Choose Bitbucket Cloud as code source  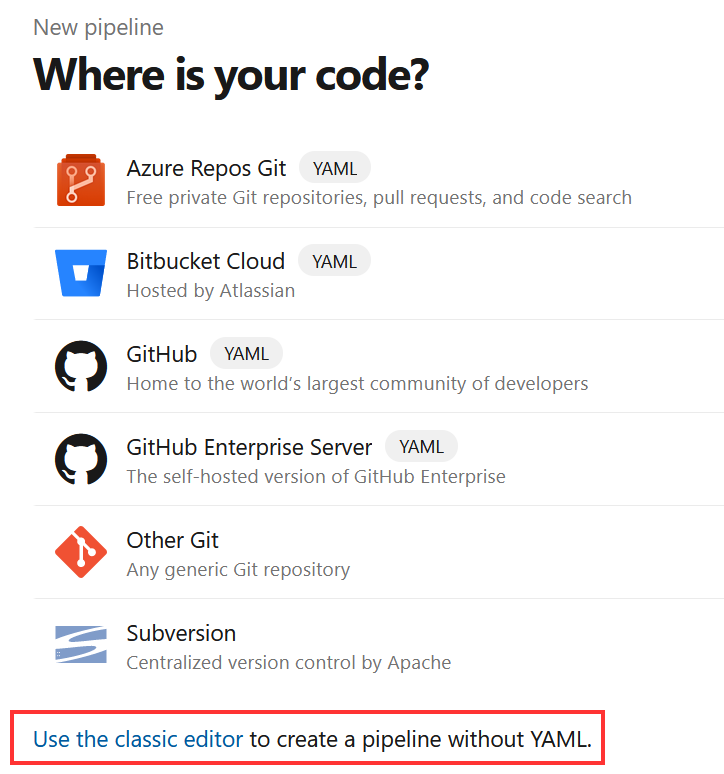pyautogui.click(x=379, y=274)
